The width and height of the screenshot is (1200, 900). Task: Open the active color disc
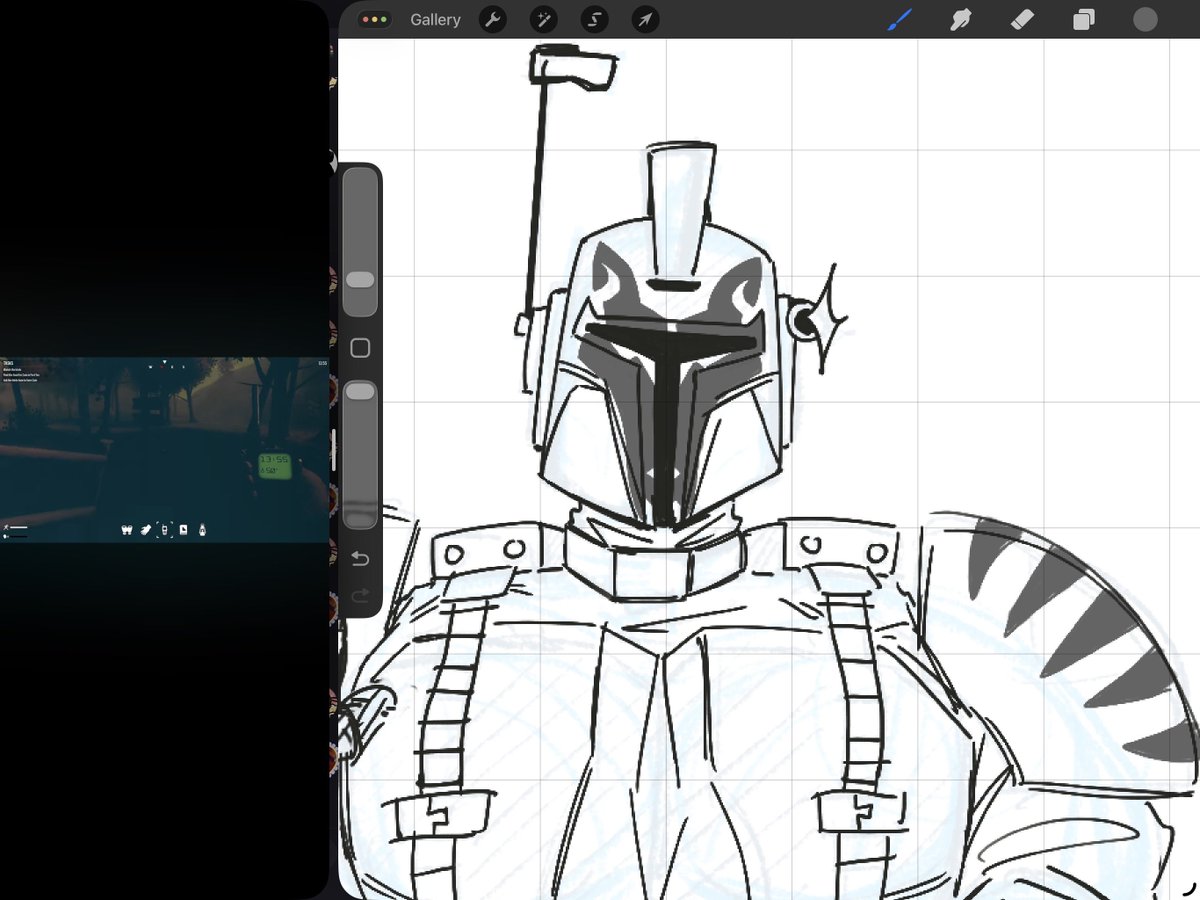1145,19
